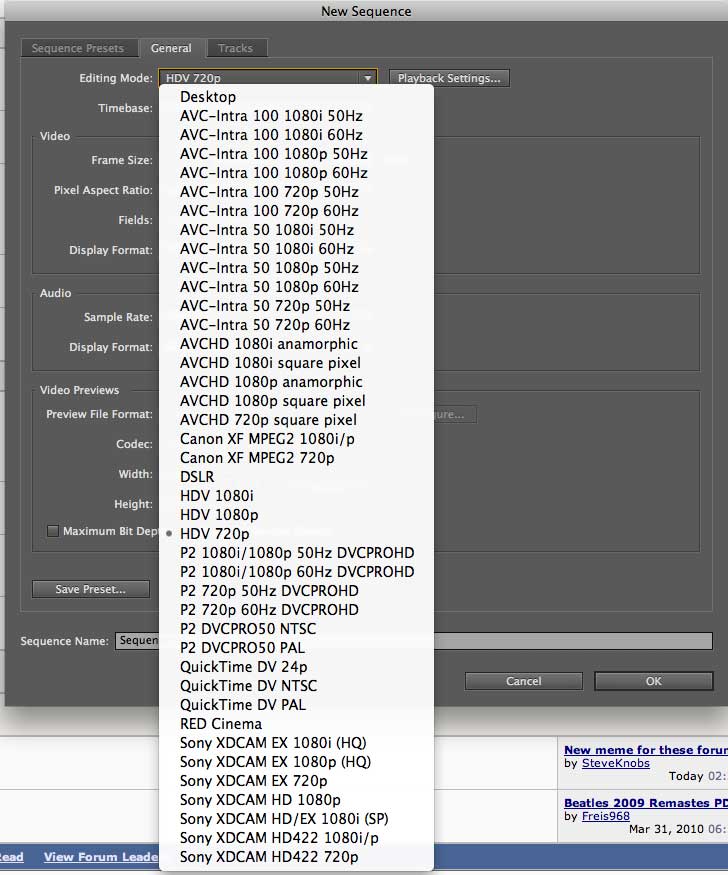Choose AVC-Intra 50 1080p 50Hz

(x=296, y=267)
